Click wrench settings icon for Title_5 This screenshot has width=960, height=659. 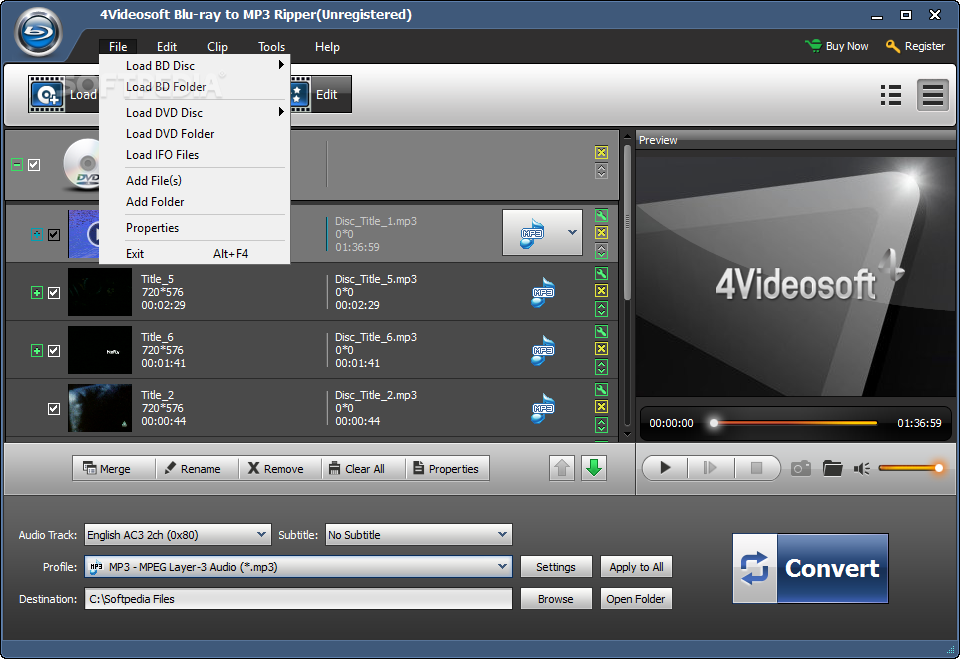pyautogui.click(x=601, y=274)
